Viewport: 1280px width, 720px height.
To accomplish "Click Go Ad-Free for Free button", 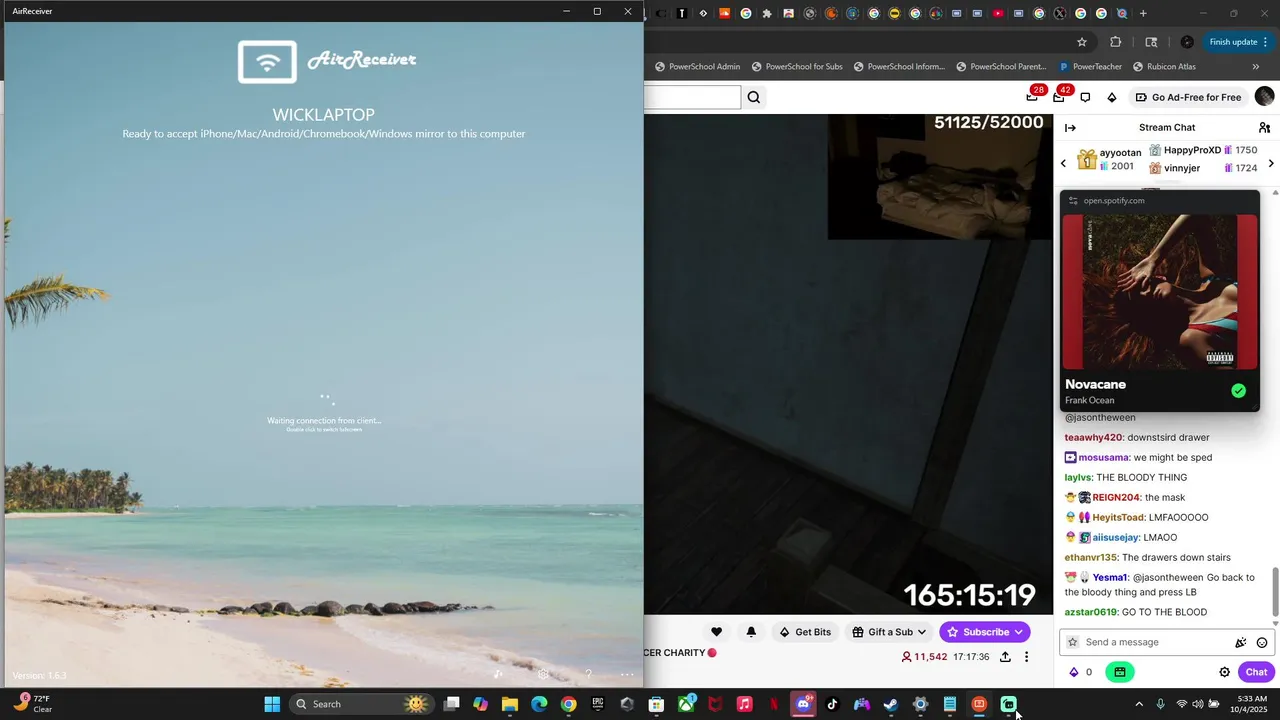I will (x=1188, y=97).
